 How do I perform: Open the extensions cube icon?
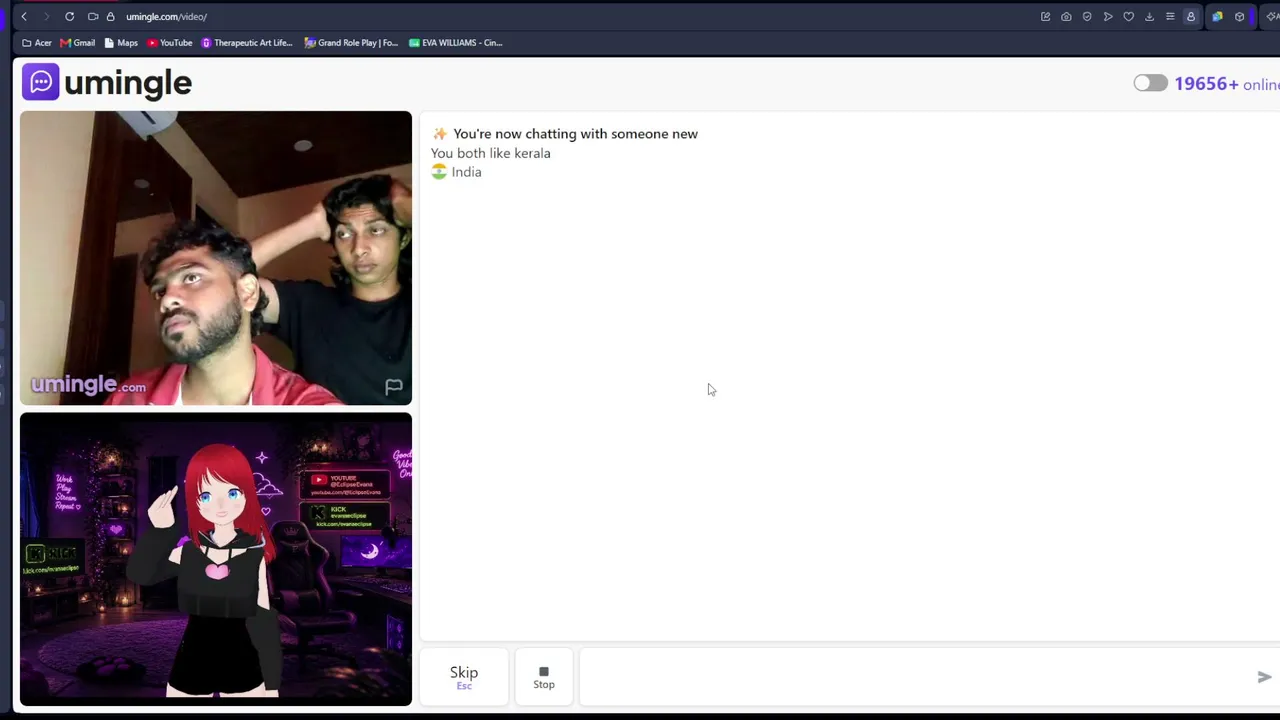1239,17
